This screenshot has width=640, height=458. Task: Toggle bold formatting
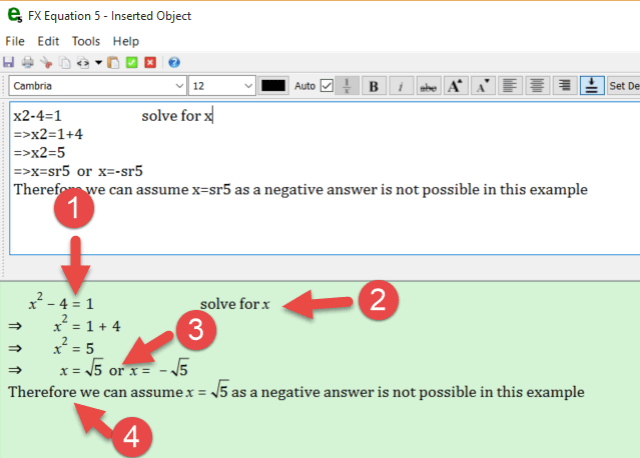click(x=373, y=86)
